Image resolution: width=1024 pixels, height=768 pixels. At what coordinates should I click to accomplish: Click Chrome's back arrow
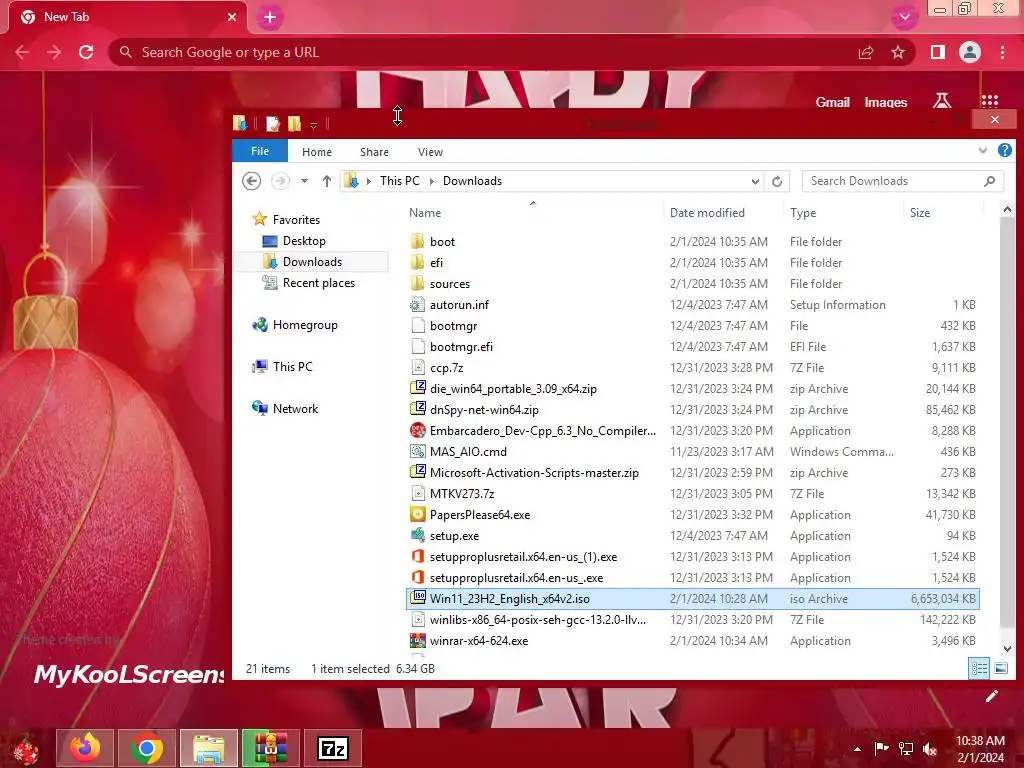tap(22, 52)
